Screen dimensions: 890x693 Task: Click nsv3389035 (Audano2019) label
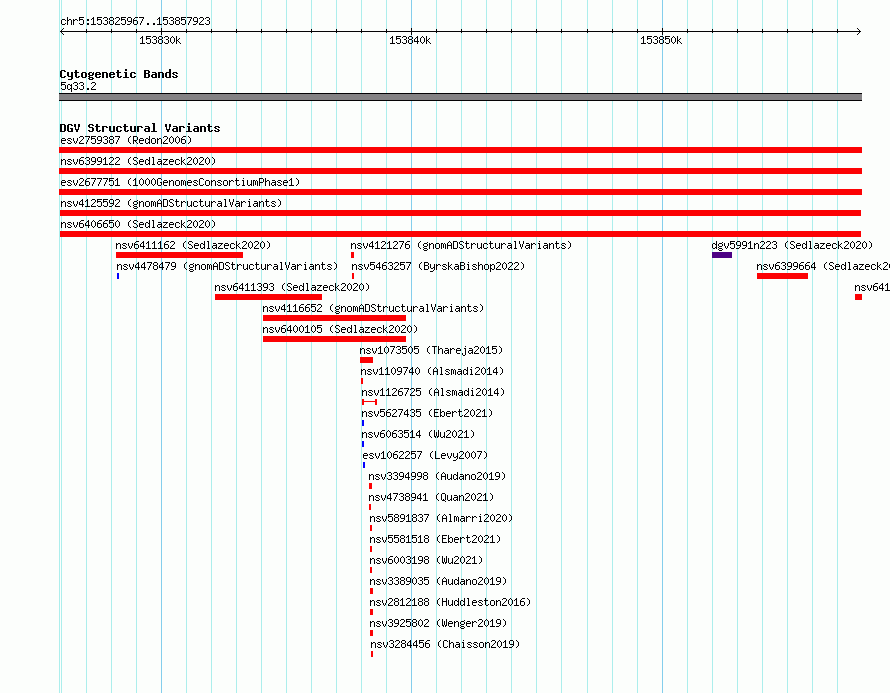pyautogui.click(x=438, y=581)
